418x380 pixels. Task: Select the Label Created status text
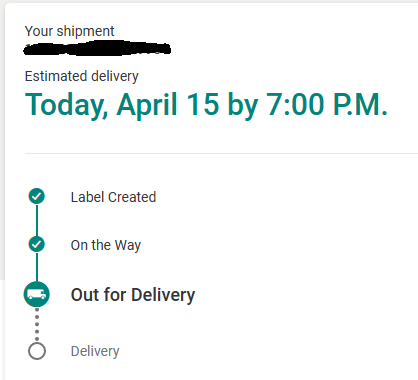pos(113,197)
